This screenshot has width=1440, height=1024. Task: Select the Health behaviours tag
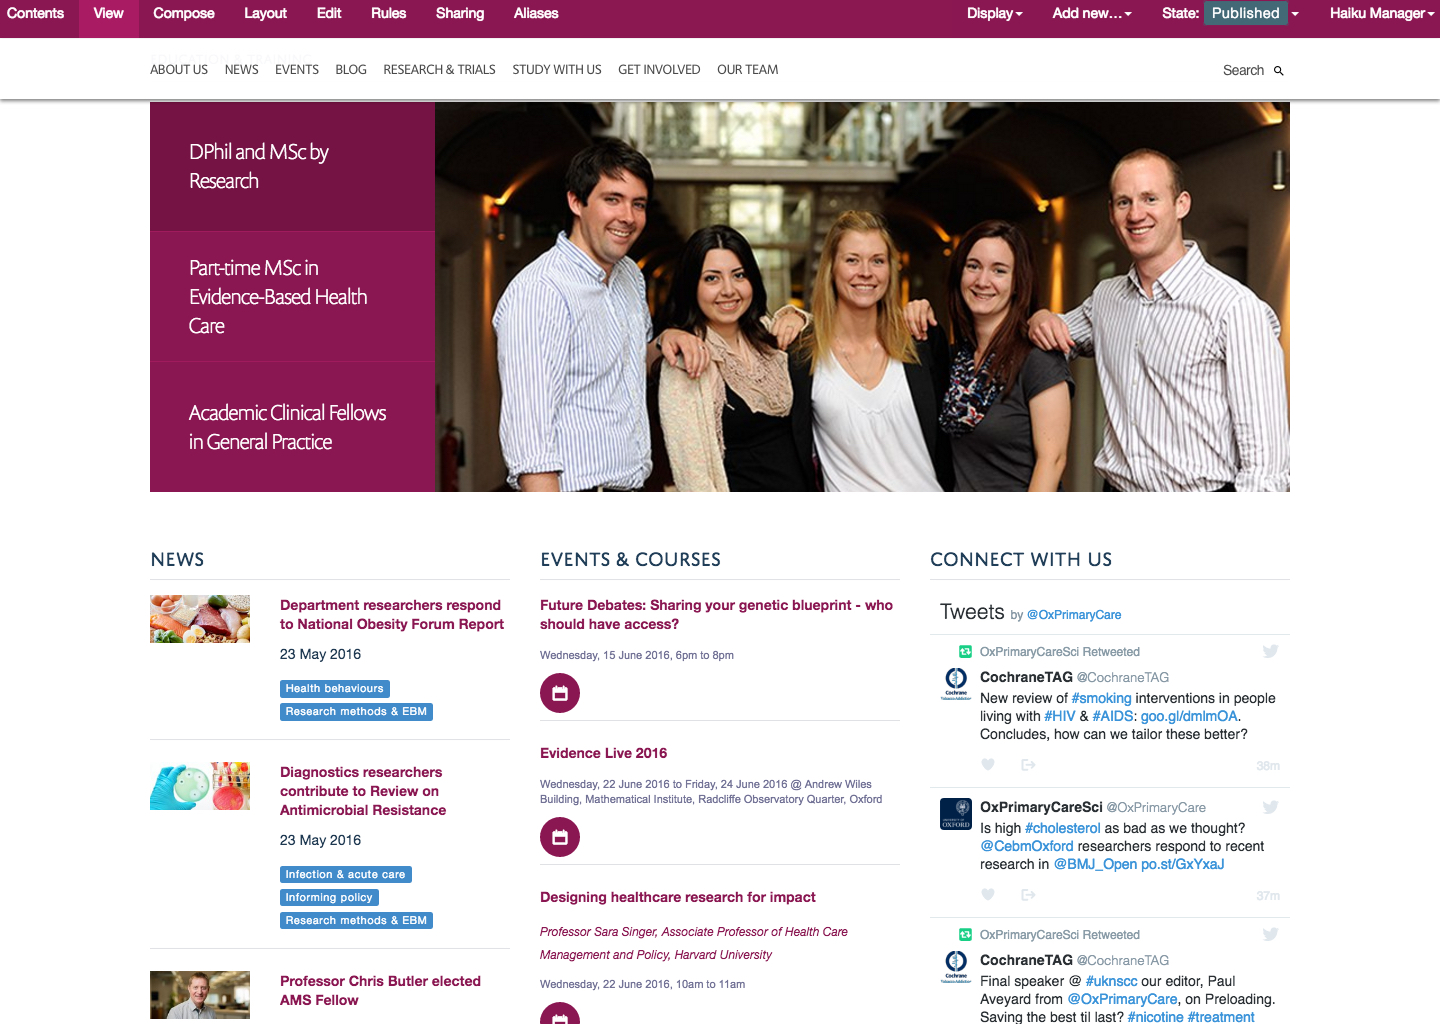pyautogui.click(x=334, y=689)
